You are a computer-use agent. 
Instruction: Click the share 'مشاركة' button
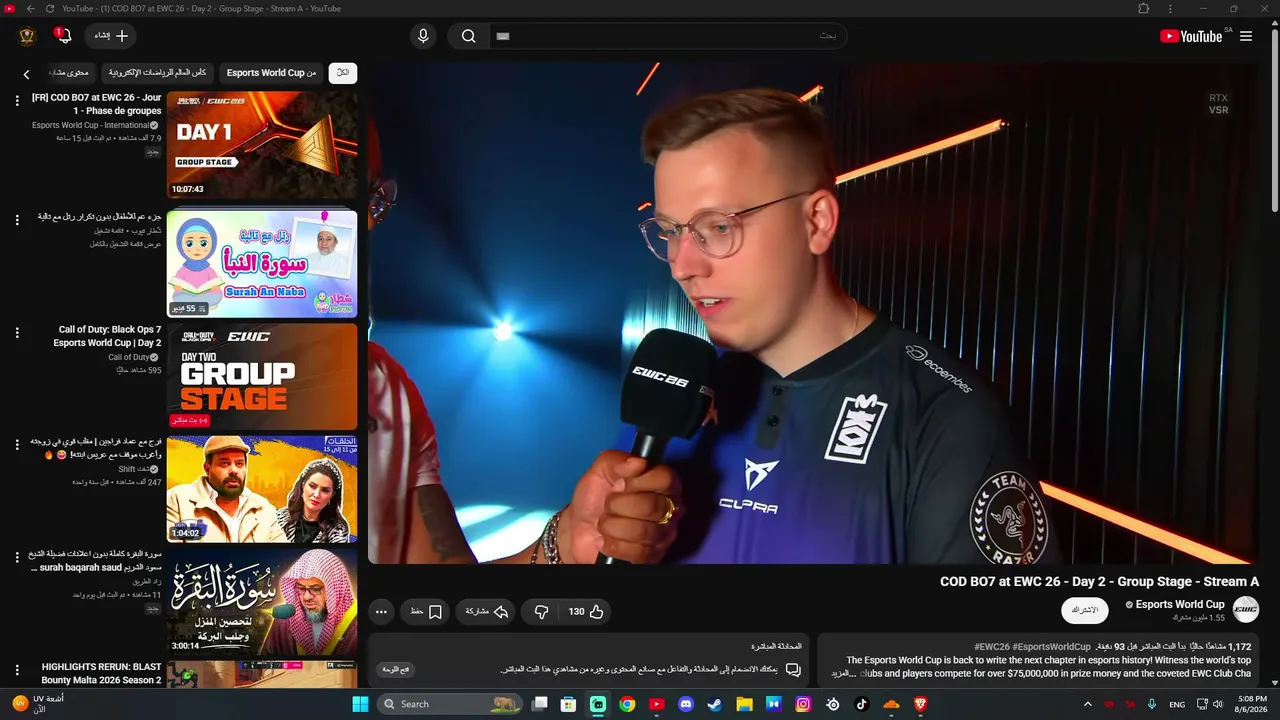coord(487,611)
